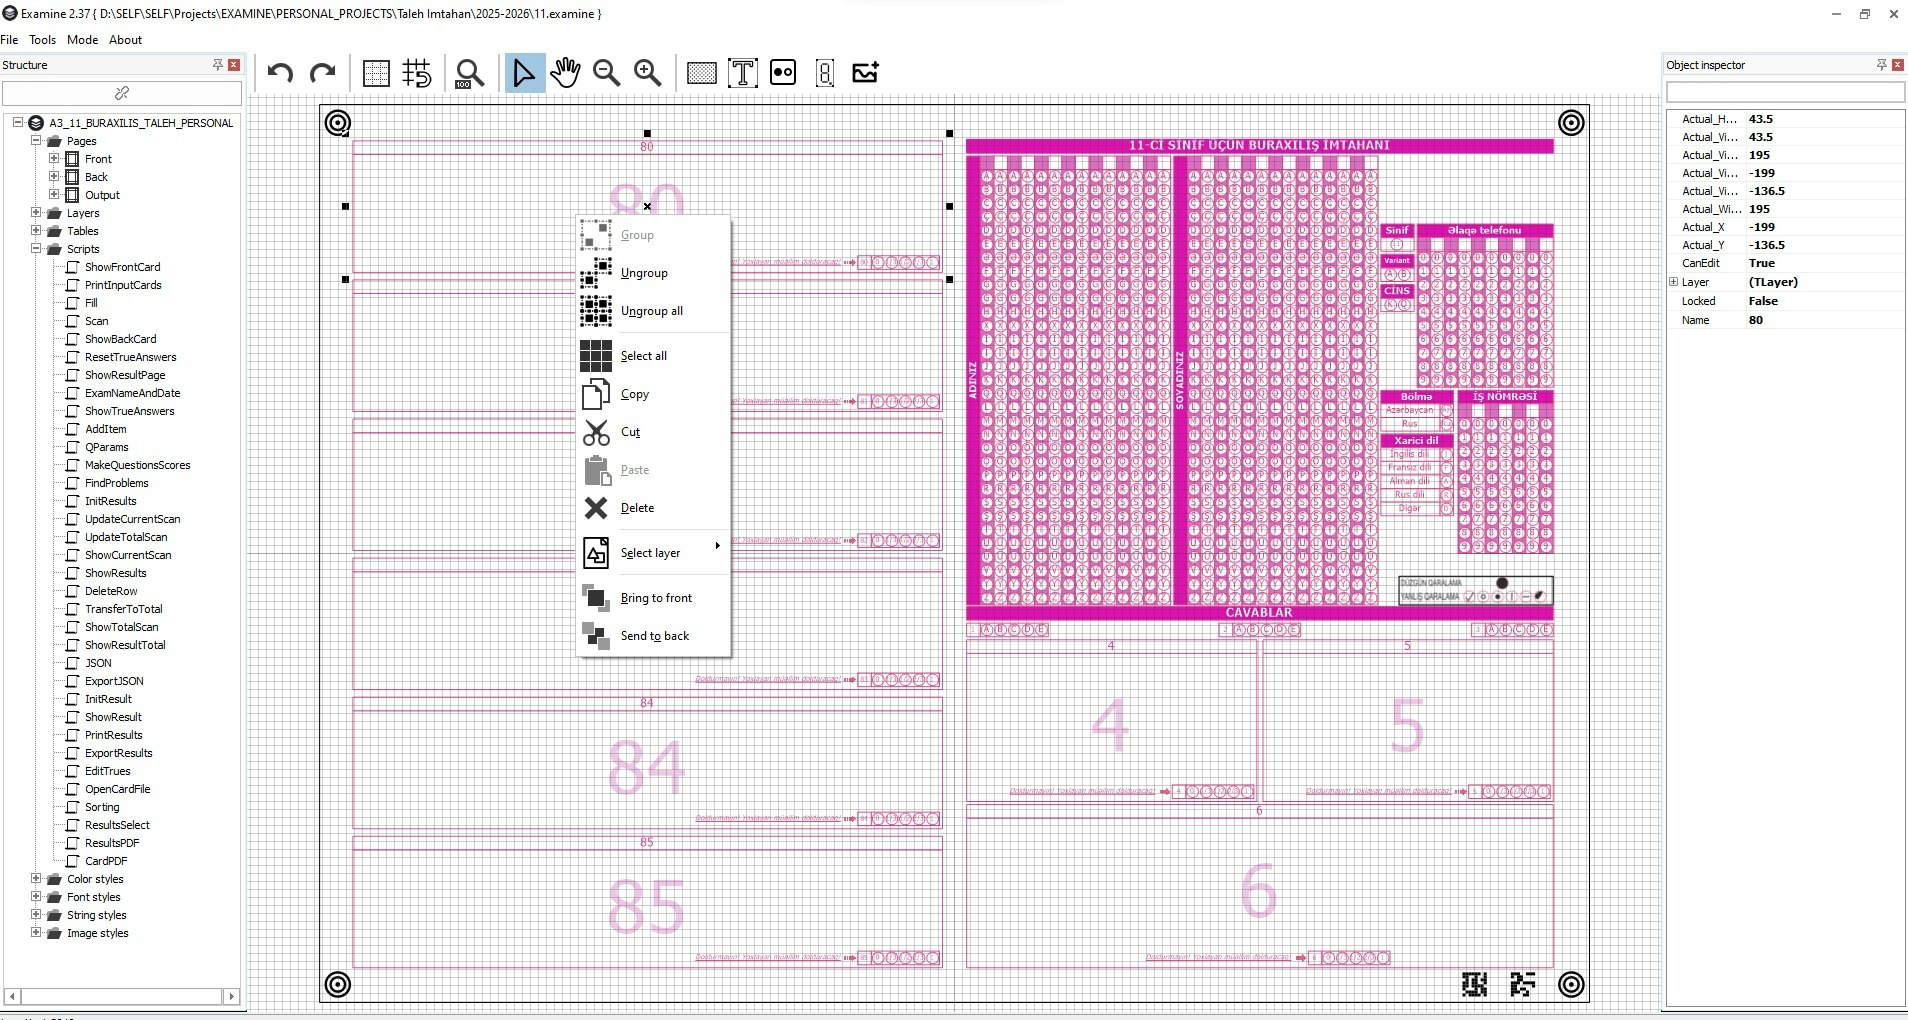The image size is (1908, 1020).
Task: Pin the Object inspector panel
Action: [1881, 65]
